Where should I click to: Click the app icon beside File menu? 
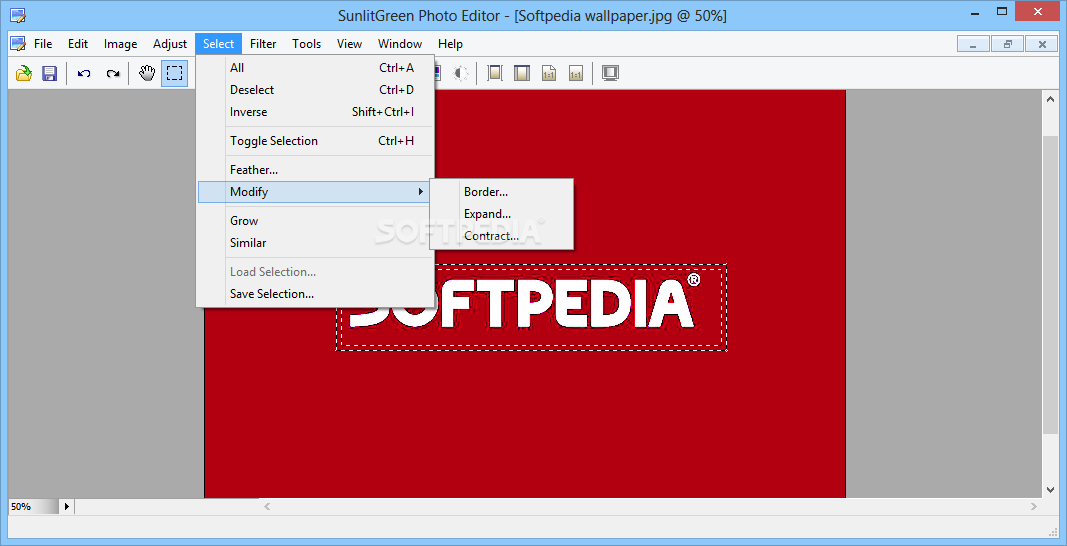pos(18,44)
